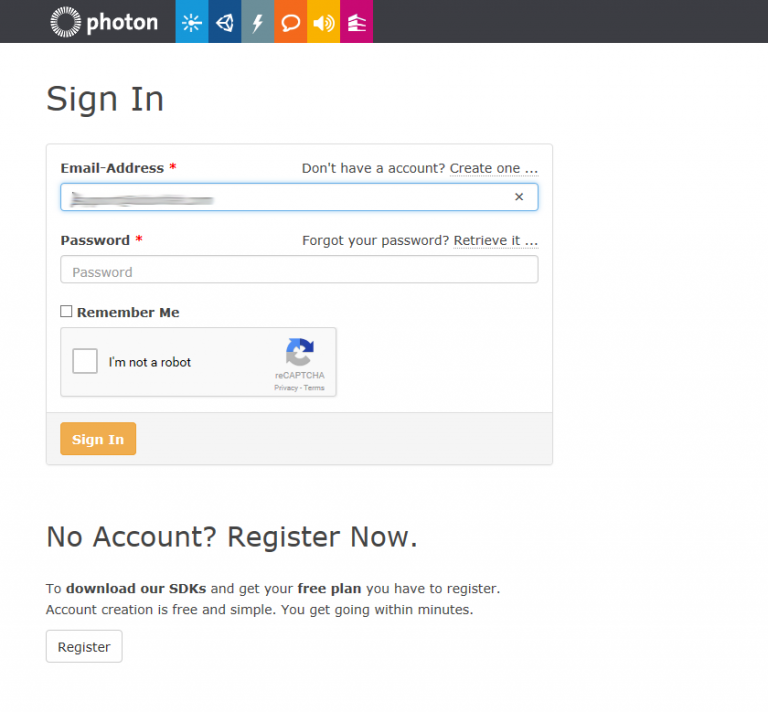Clear the Email-Address field with the X
This screenshot has height=712, width=768.
pos(519,197)
